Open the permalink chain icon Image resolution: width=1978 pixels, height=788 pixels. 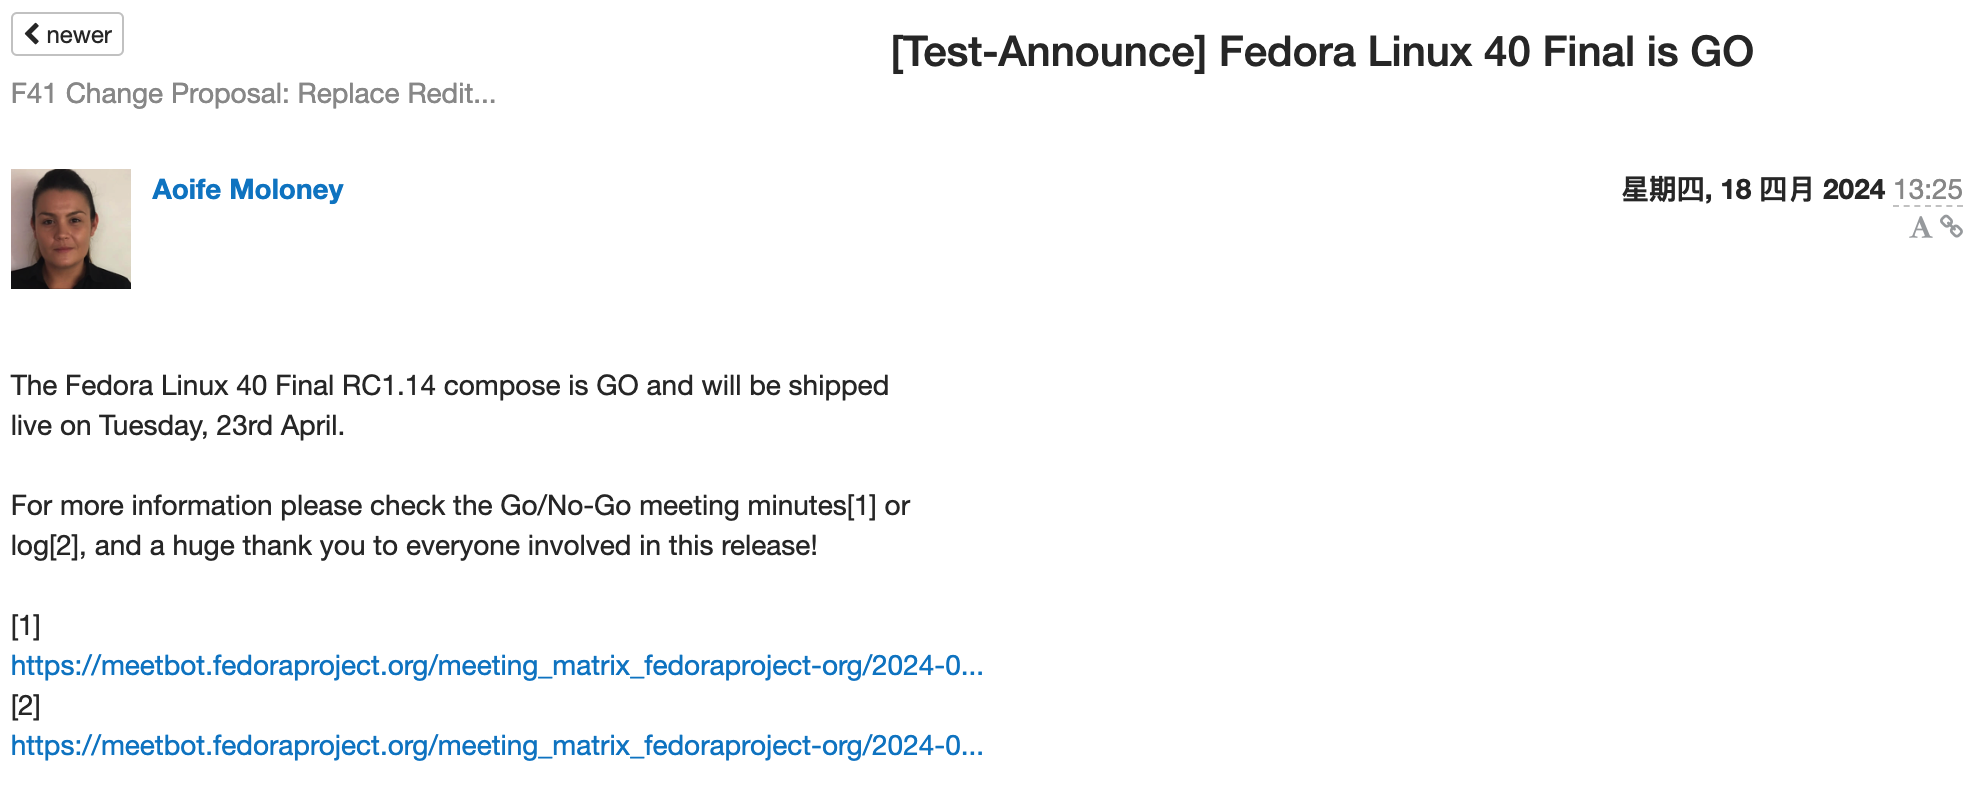point(1951,227)
